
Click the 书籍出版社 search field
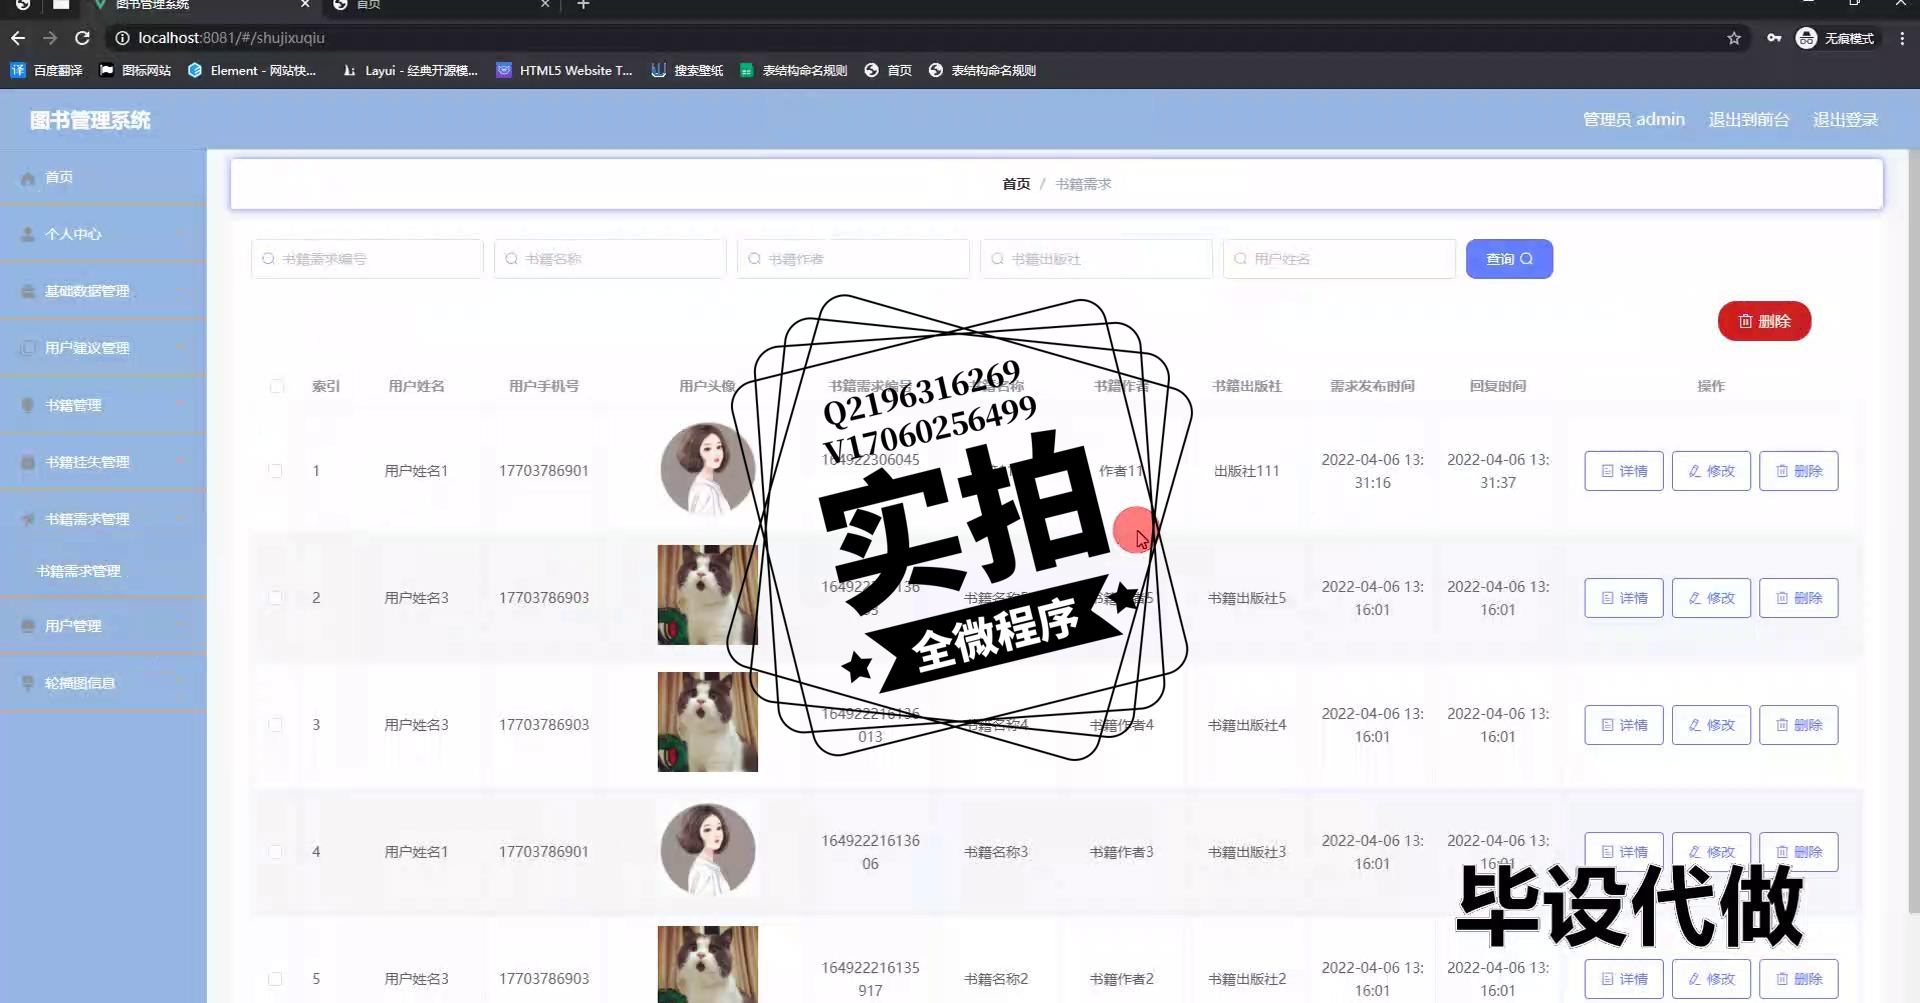tap(1096, 259)
